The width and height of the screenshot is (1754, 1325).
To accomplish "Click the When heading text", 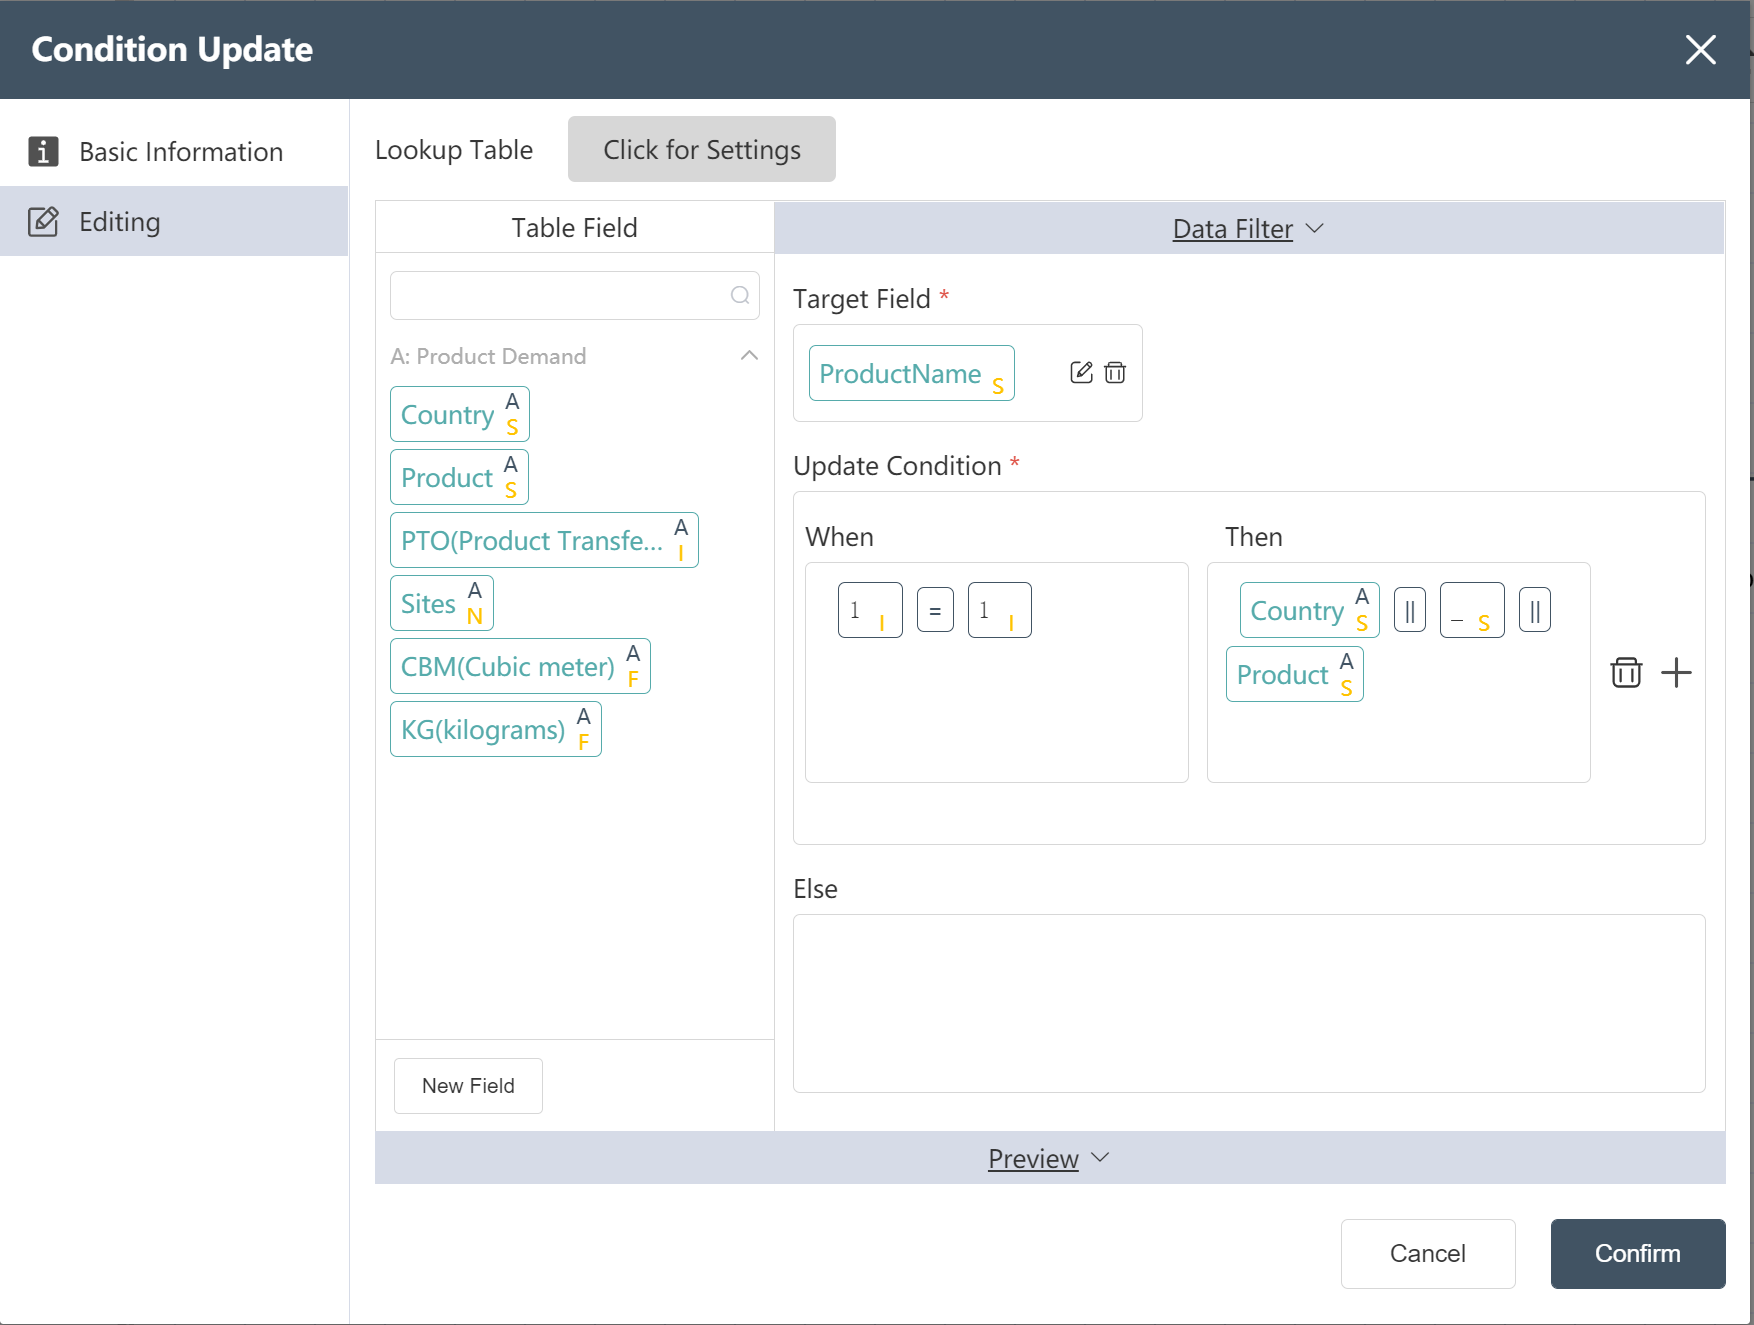I will (x=839, y=537).
